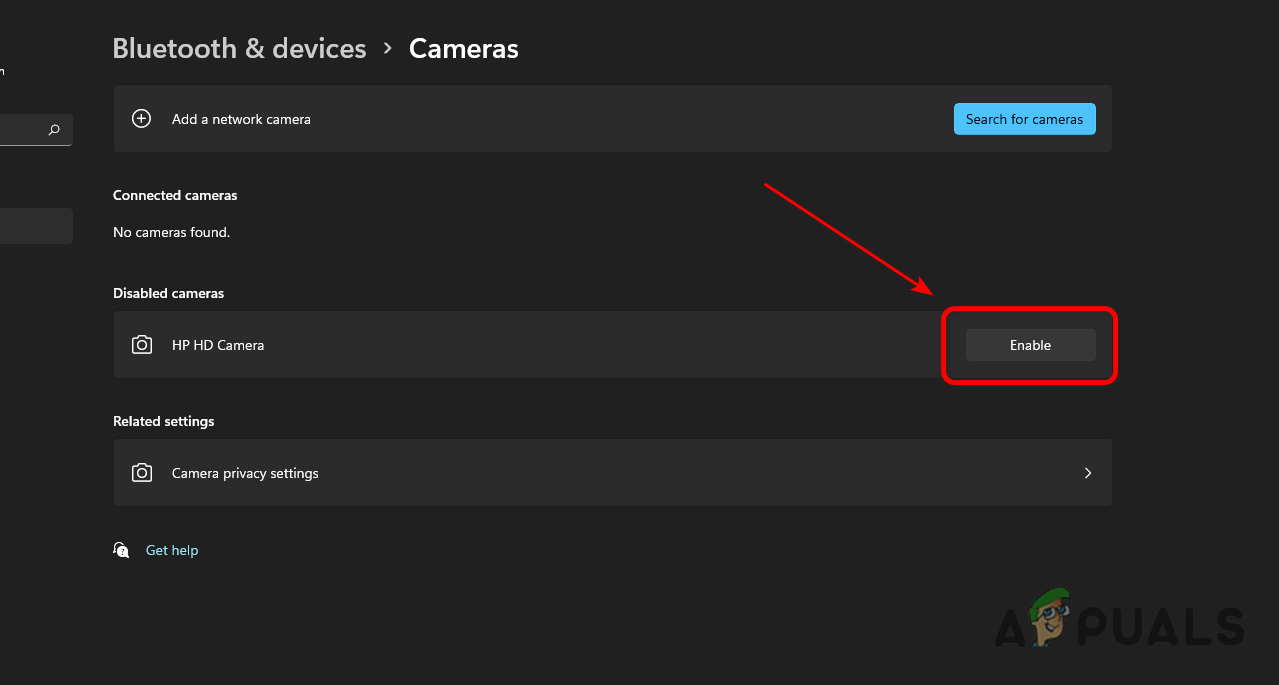Click the camera icon for Camera privacy settings
Screen dimensions: 1279x685
141,472
